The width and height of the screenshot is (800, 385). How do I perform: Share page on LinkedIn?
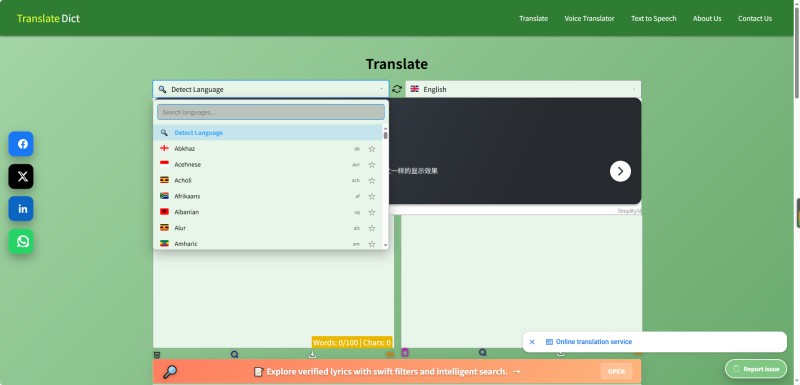[x=21, y=209]
